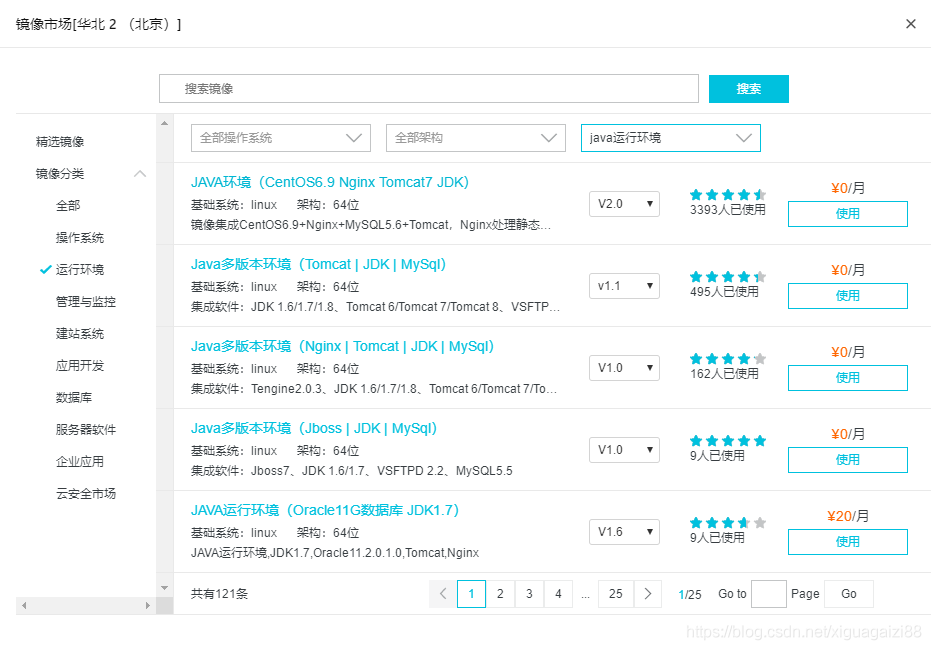Screen dimensions: 931x650
Task: Click the 搜索 search button
Action: 748,89
